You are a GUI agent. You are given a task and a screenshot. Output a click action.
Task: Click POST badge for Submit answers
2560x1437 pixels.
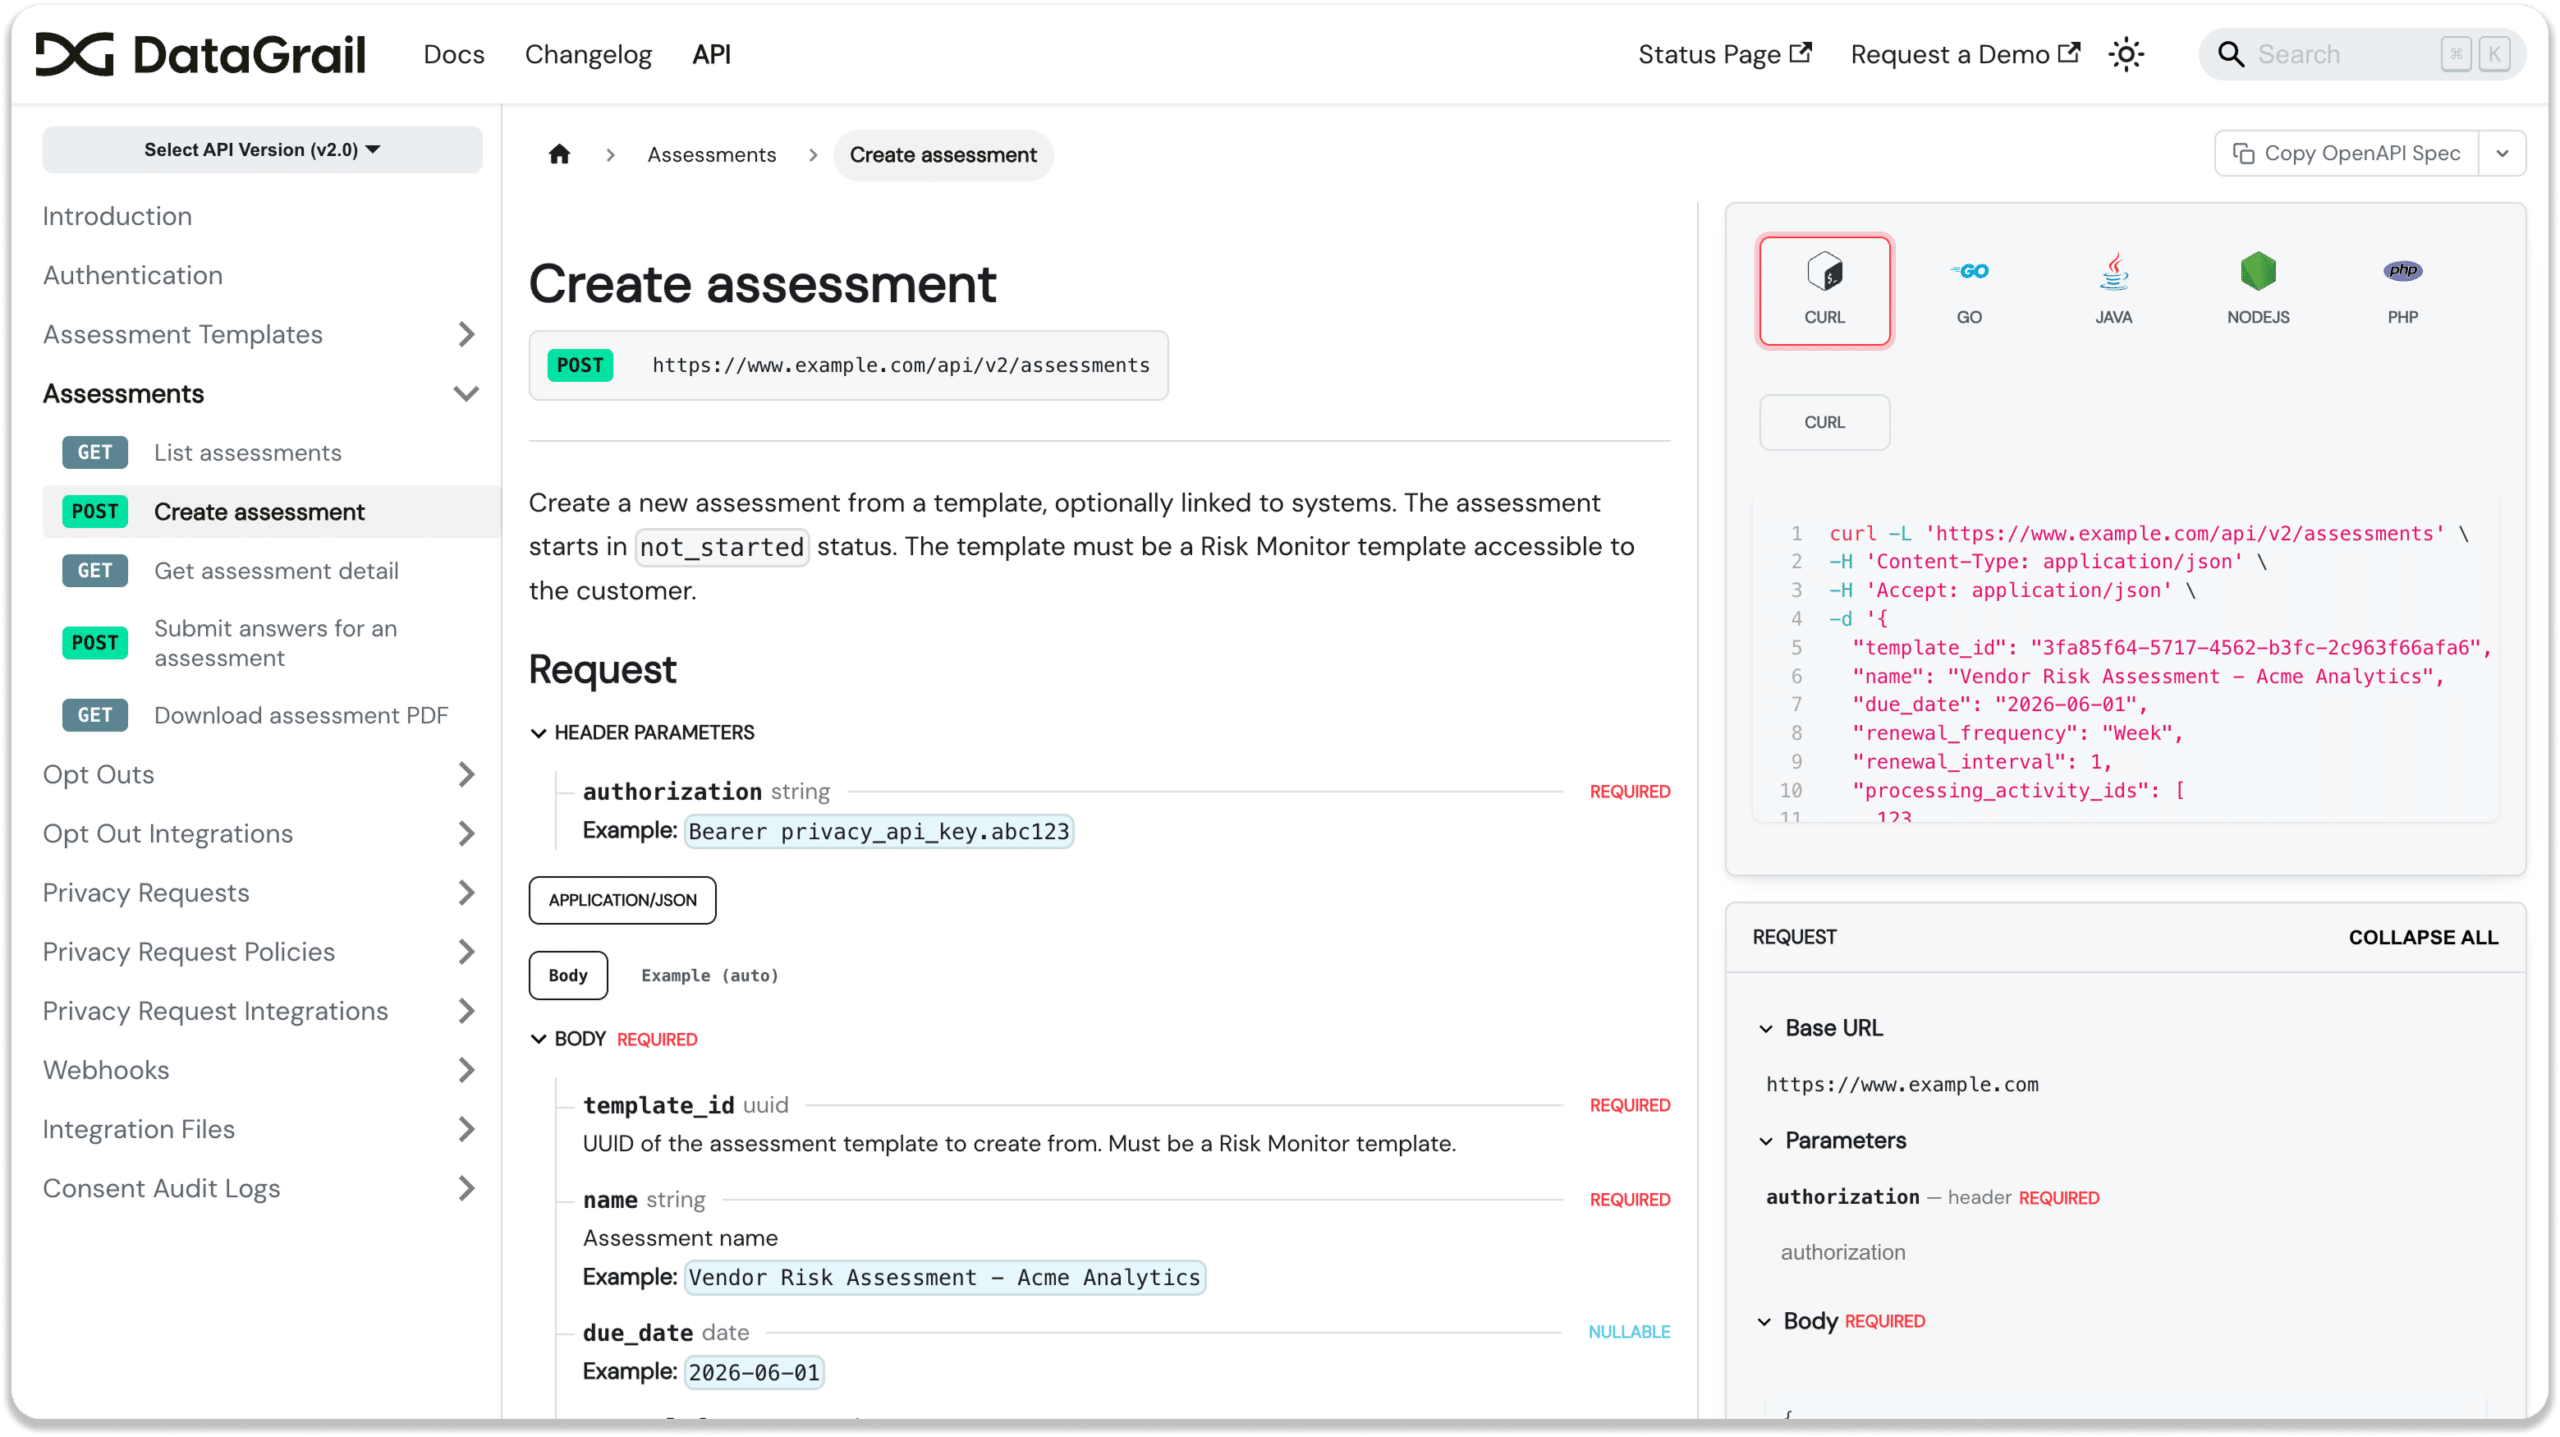click(95, 643)
